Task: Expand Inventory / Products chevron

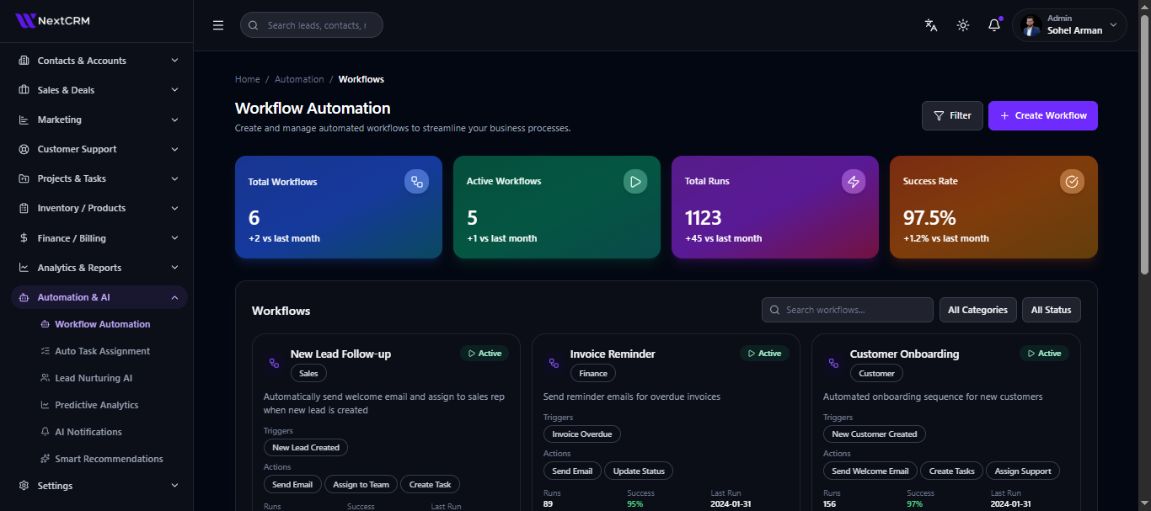Action: [175, 208]
